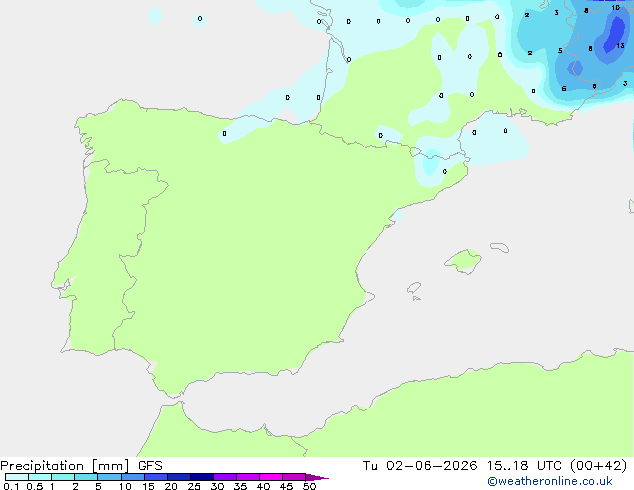The width and height of the screenshot is (634, 490).
Task: Click the '6' precipitation value on the map
Action: 564,89
